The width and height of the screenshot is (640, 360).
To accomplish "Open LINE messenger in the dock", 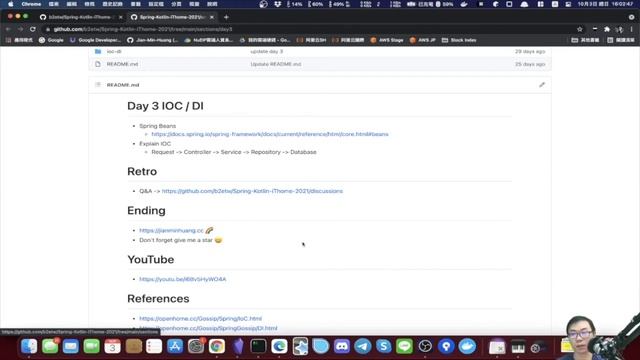I will pyautogui.click(x=404, y=347).
